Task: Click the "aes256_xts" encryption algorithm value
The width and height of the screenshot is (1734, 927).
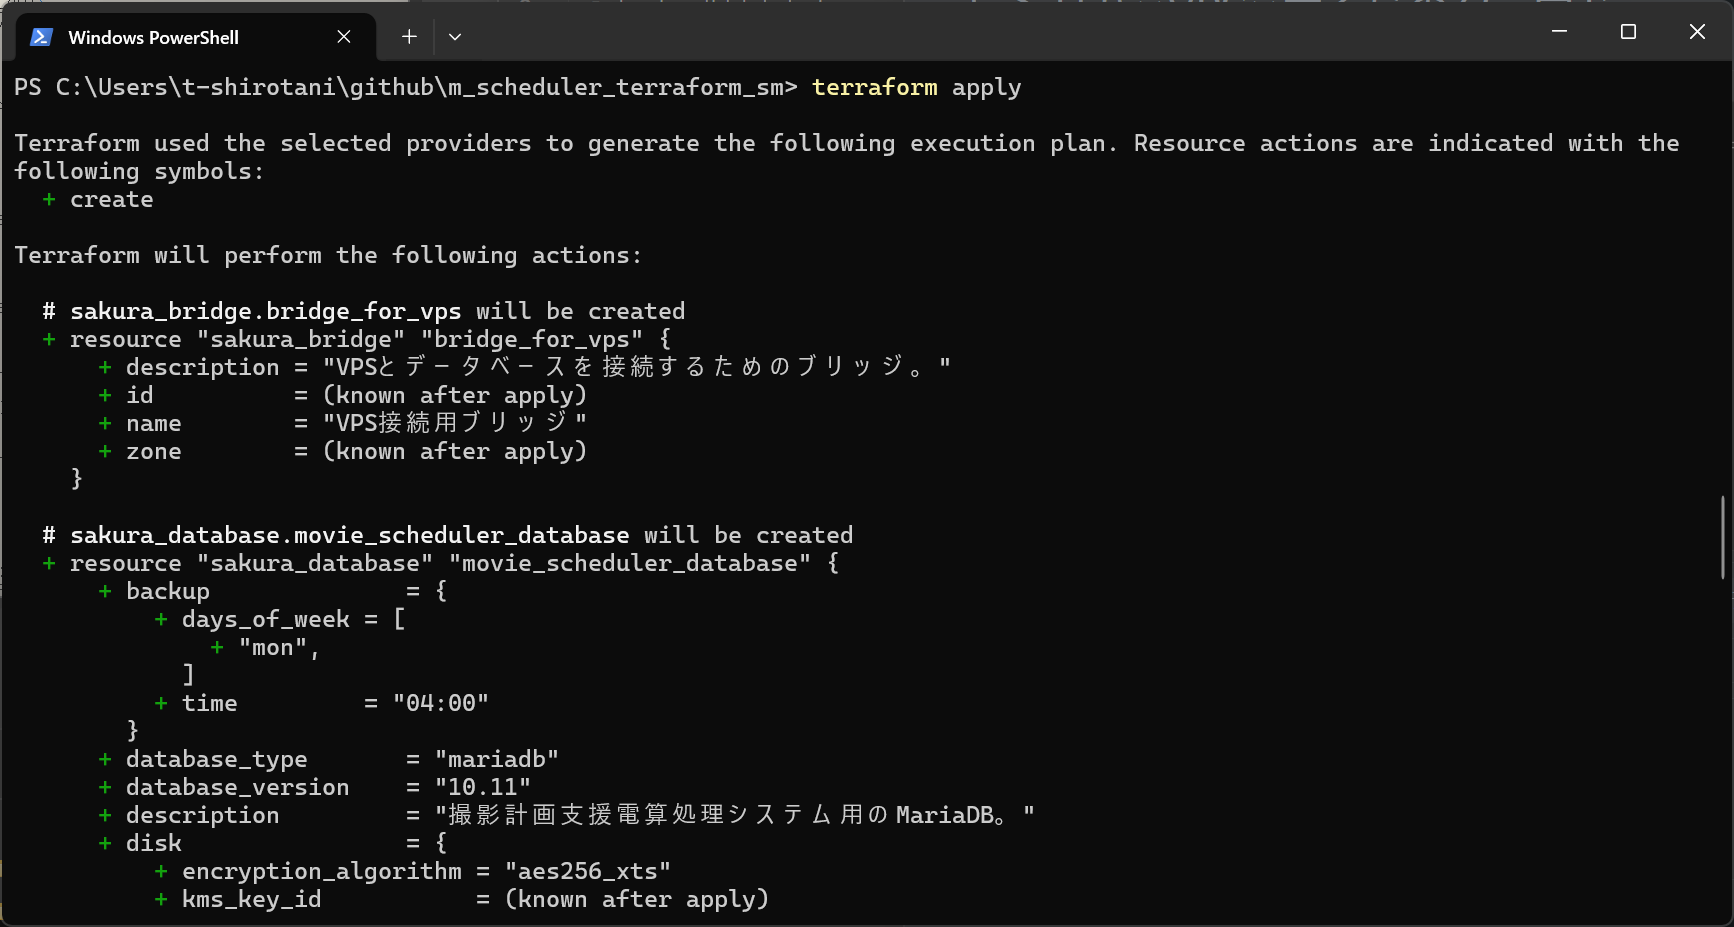Action: (x=587, y=871)
